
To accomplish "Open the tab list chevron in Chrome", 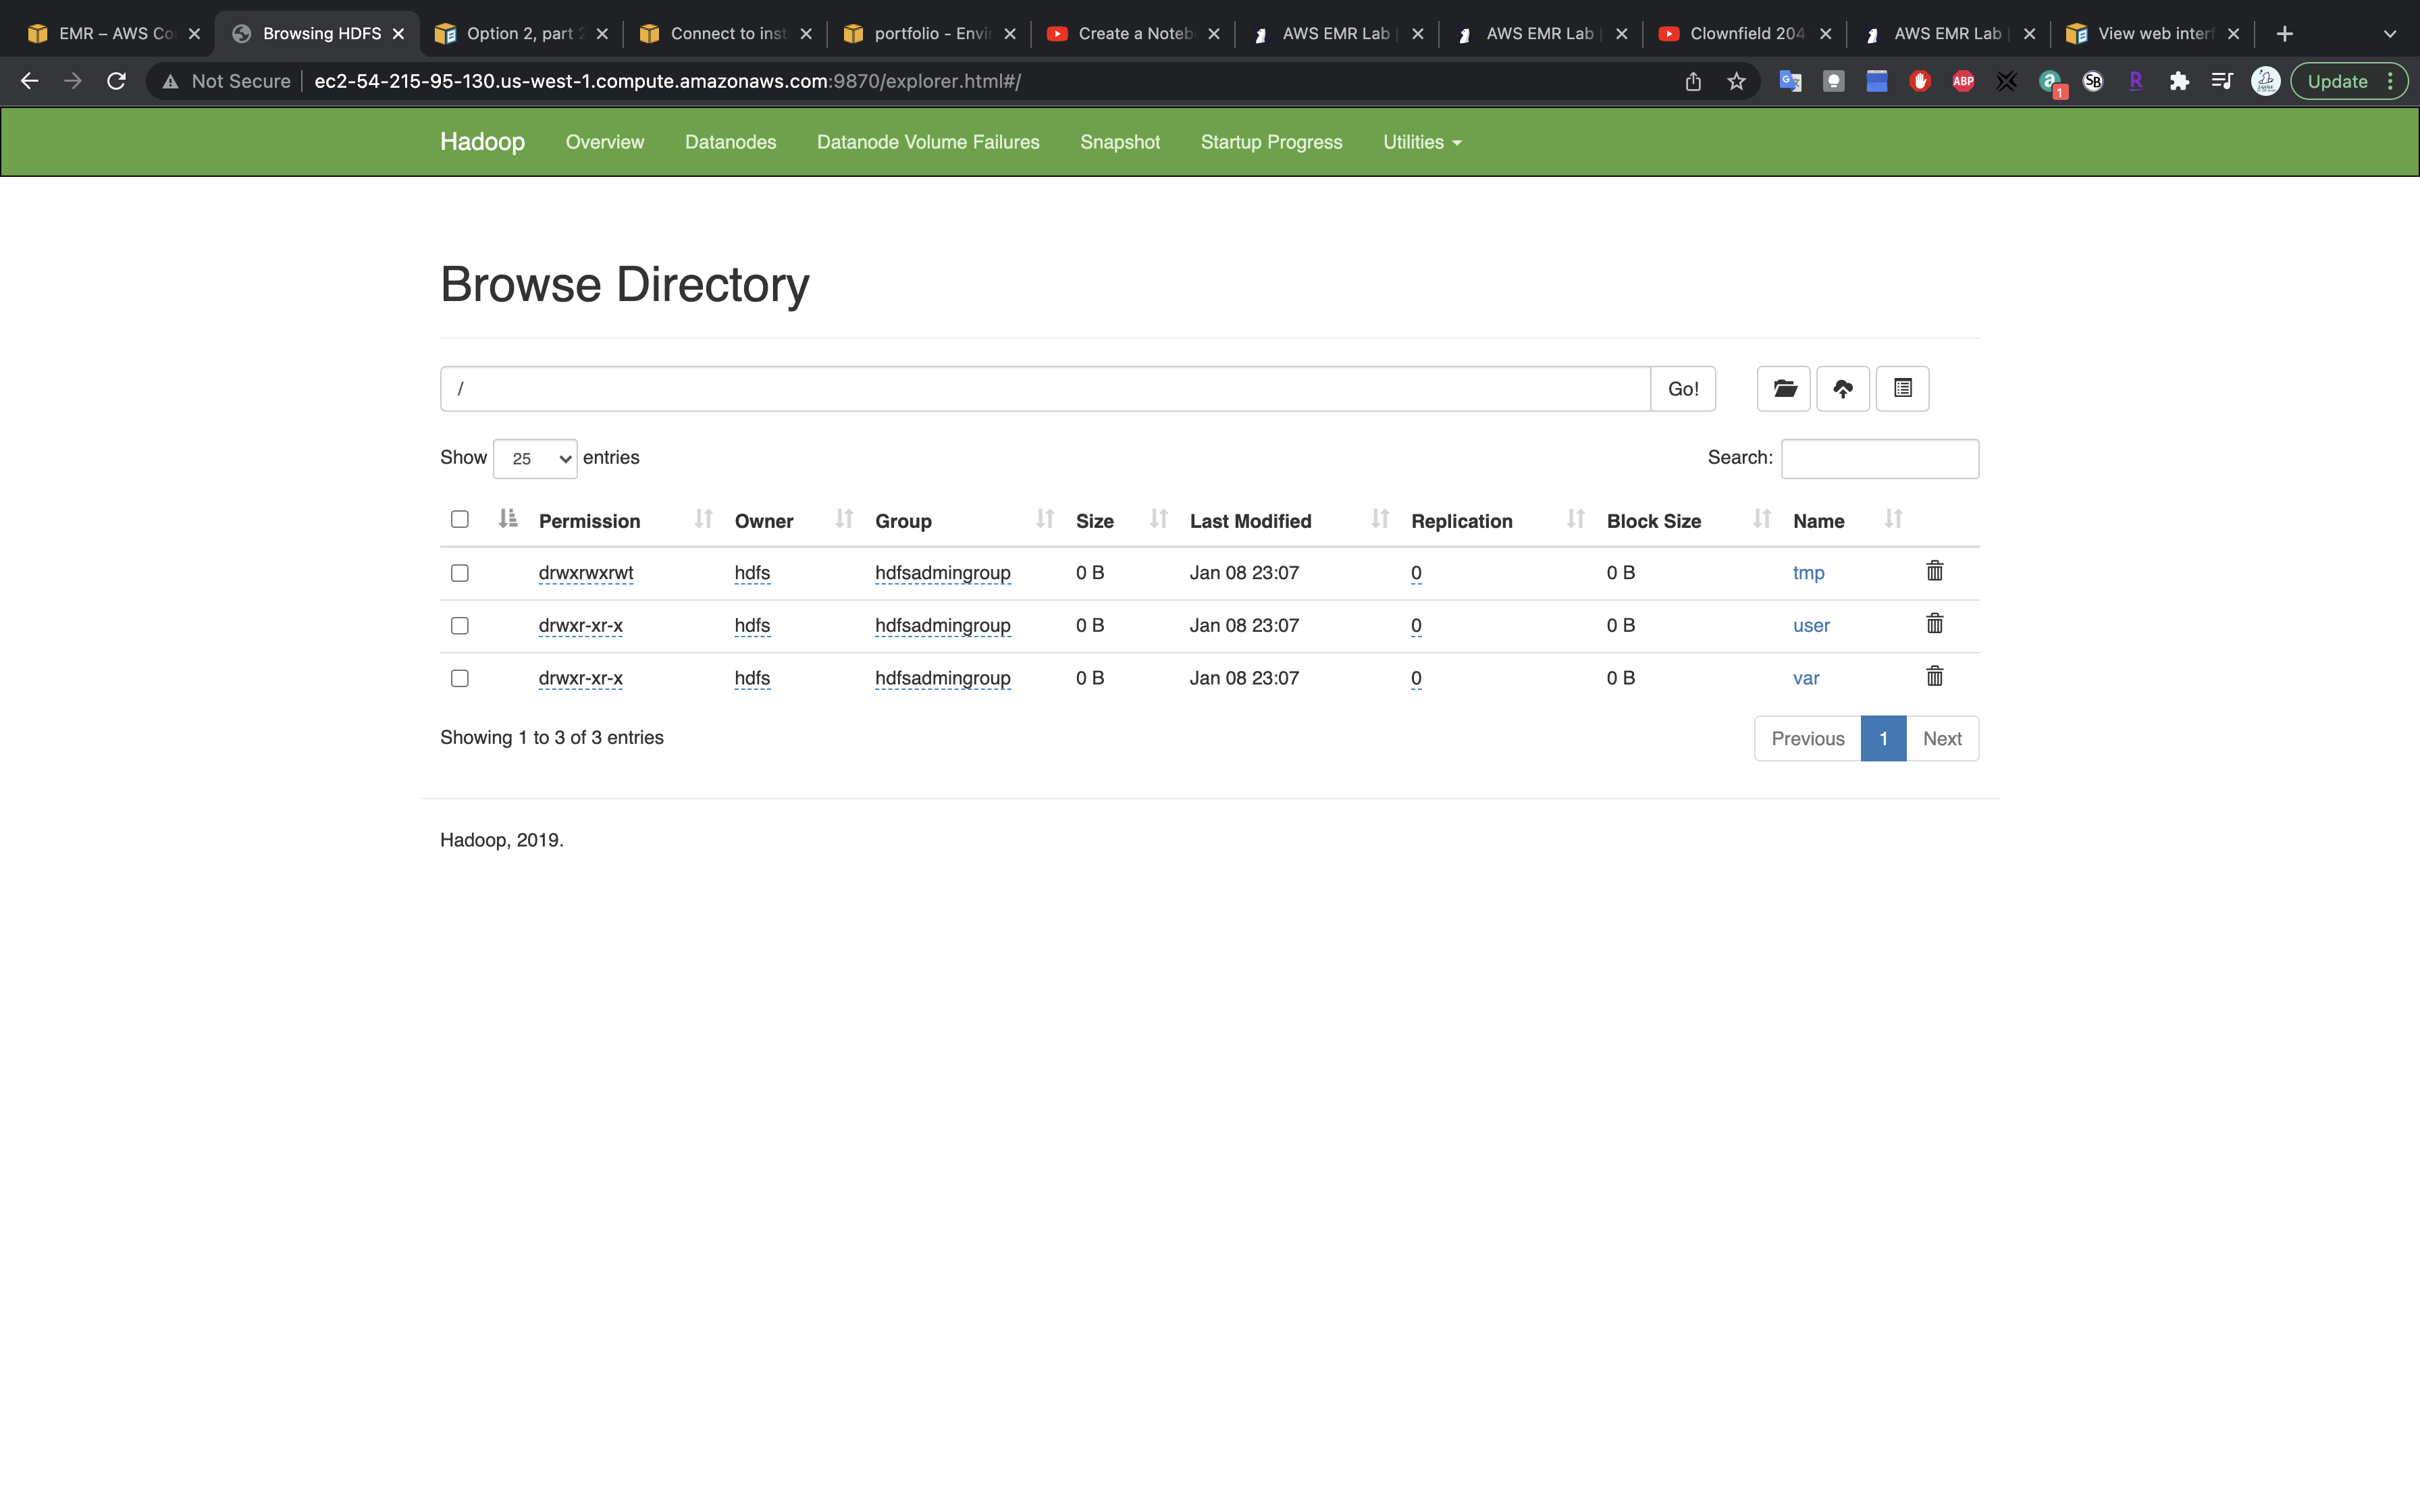I will (2389, 34).
